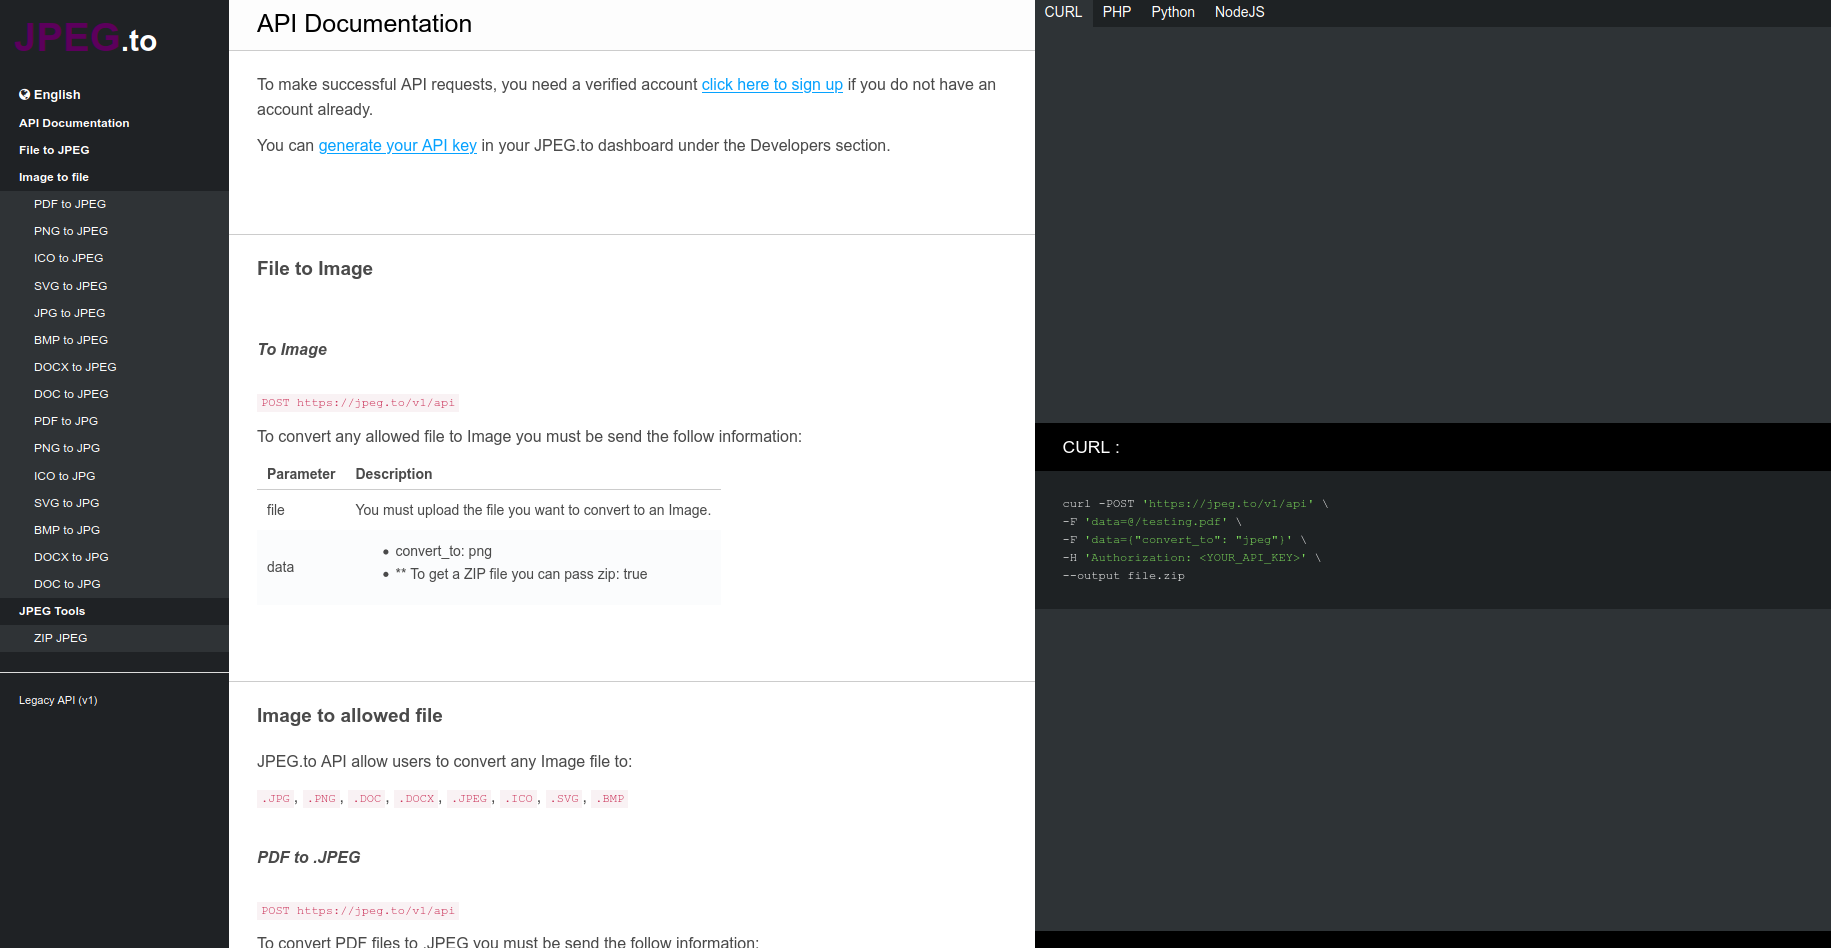Screen dimensions: 1831x948
Task: Click the 'API Documentation' page heading
Action: click(364, 24)
